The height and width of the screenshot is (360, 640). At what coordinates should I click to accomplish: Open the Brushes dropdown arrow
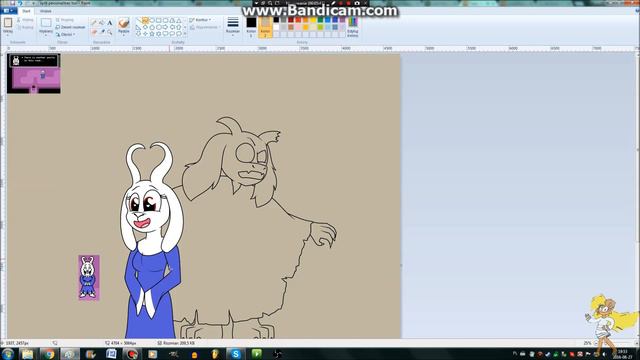click(123, 36)
